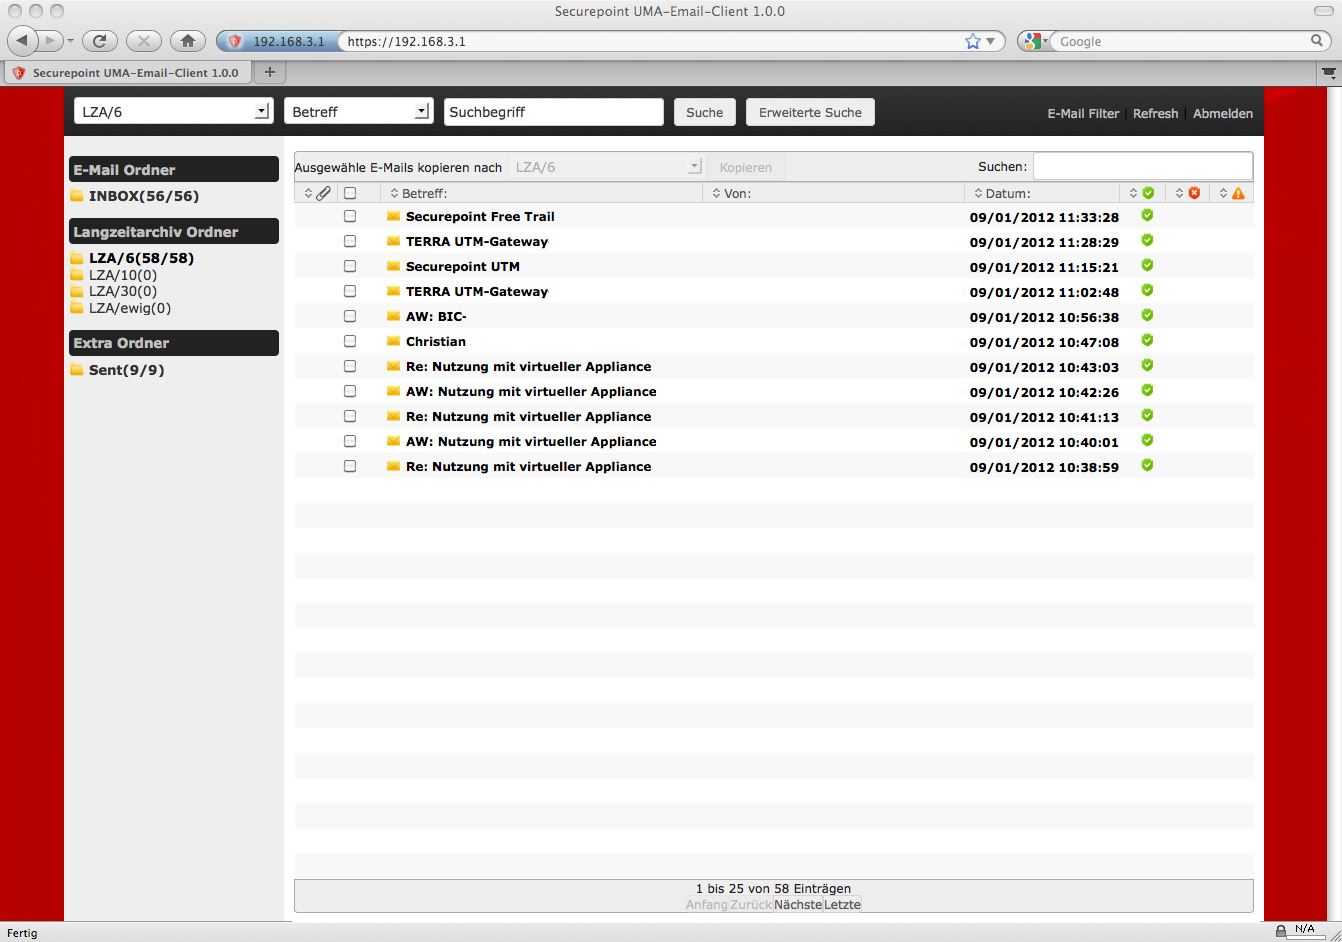This screenshot has height=942, width=1342.
Task: Jump to Letzte page
Action: [x=842, y=904]
